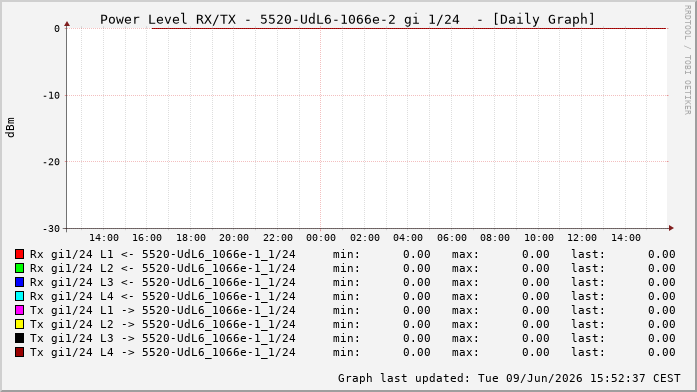Screen dimensions: 697x392
Task: Click the 12:00 x-axis time label
Action: [x=582, y=238]
